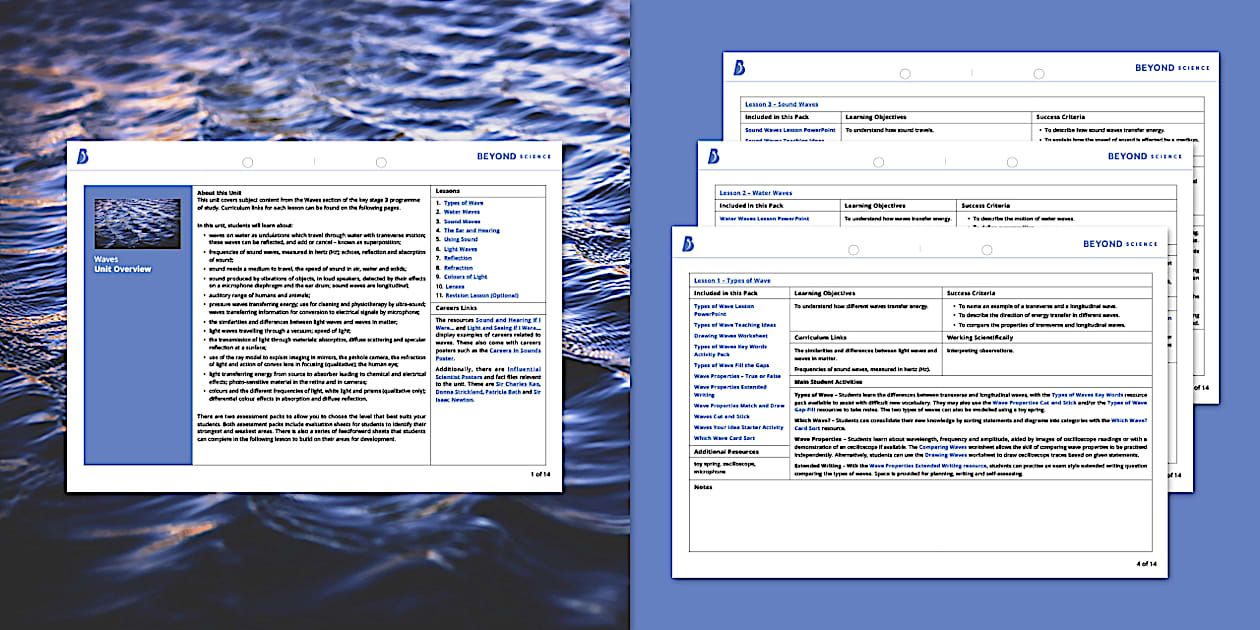
Task: Open the Types of Wave Teaching Ideas link
Action: pyautogui.click(x=734, y=325)
